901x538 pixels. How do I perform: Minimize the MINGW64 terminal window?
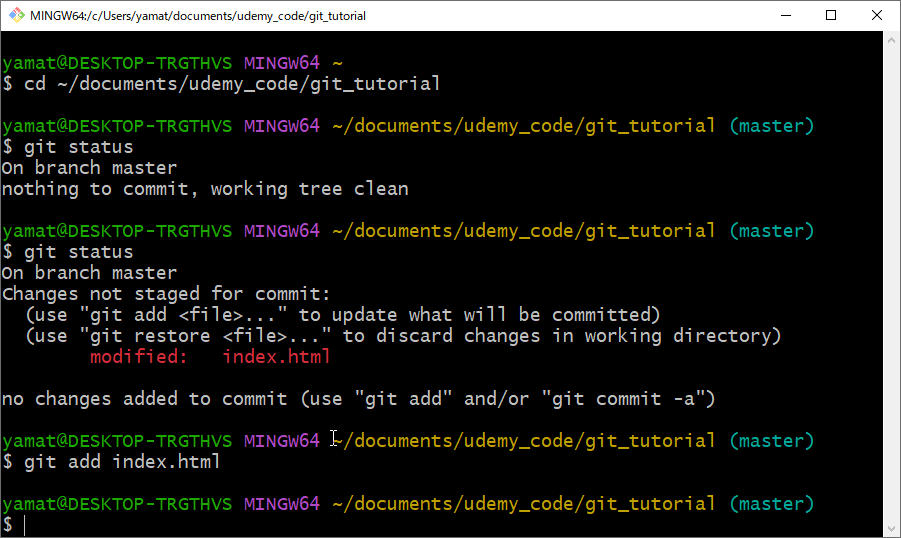point(786,16)
